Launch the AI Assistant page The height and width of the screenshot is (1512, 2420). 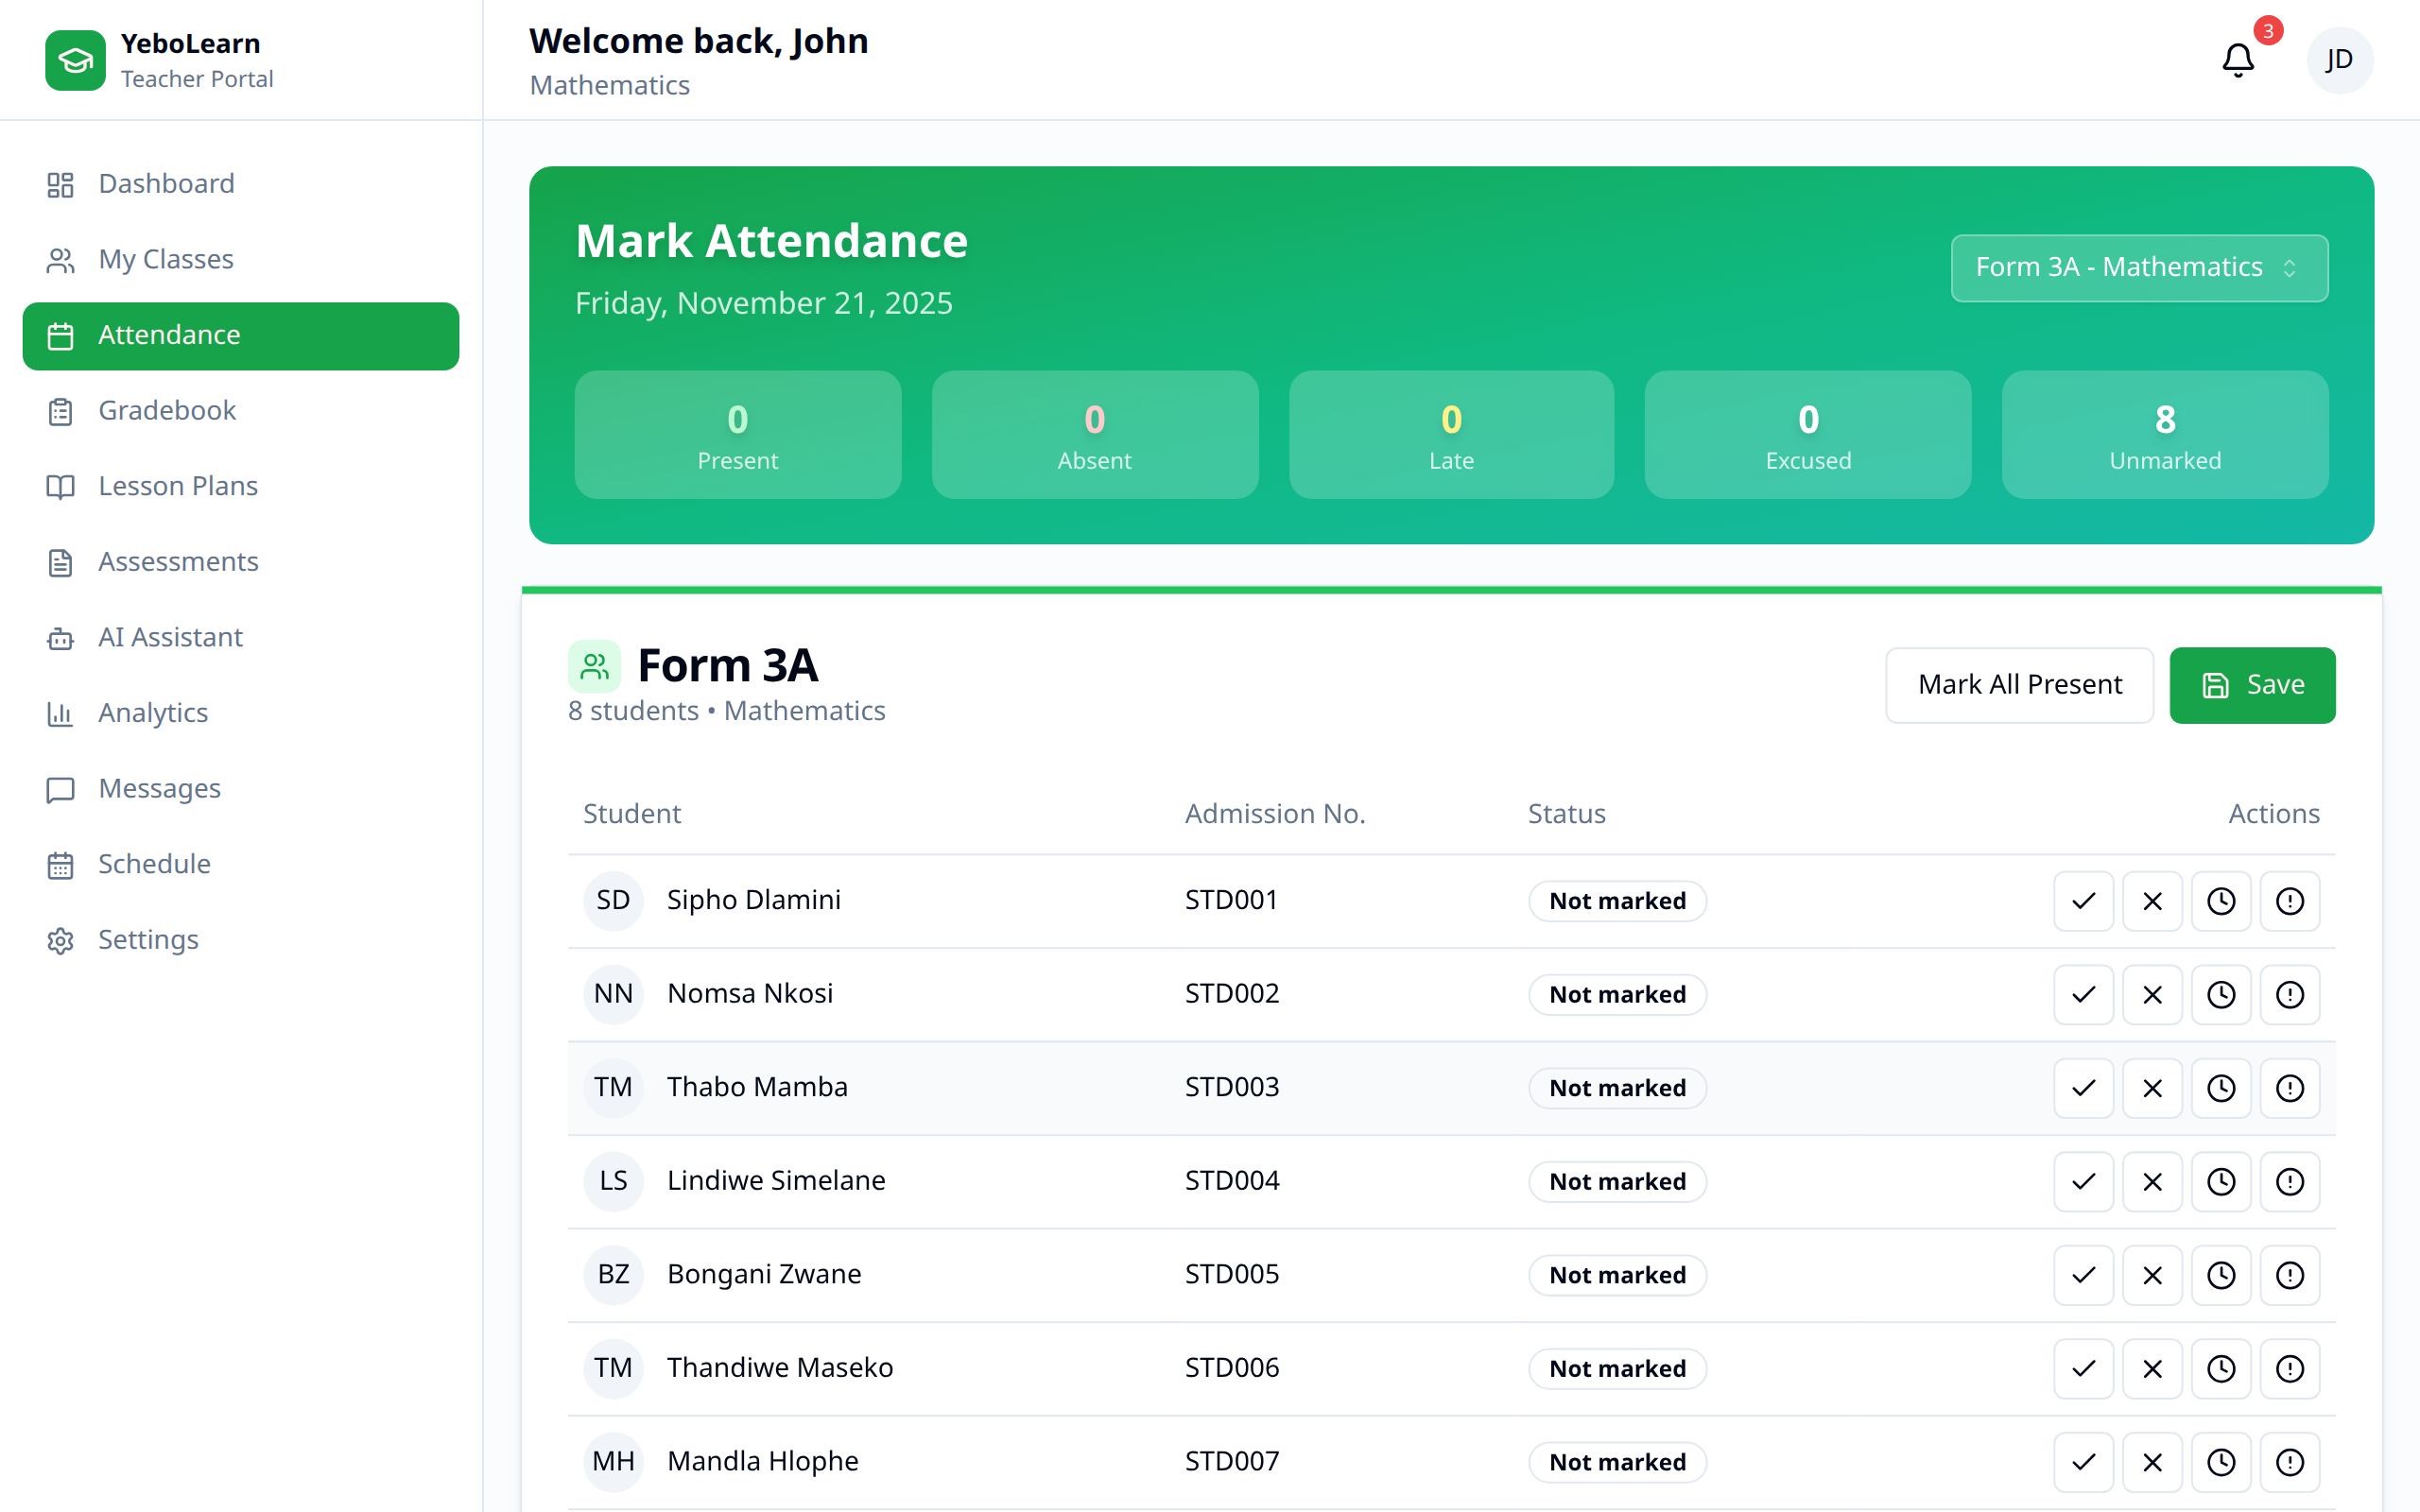(240, 638)
